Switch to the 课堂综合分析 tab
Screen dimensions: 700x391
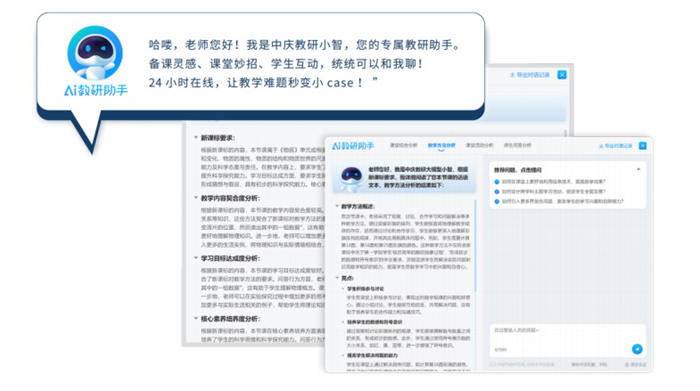point(403,146)
